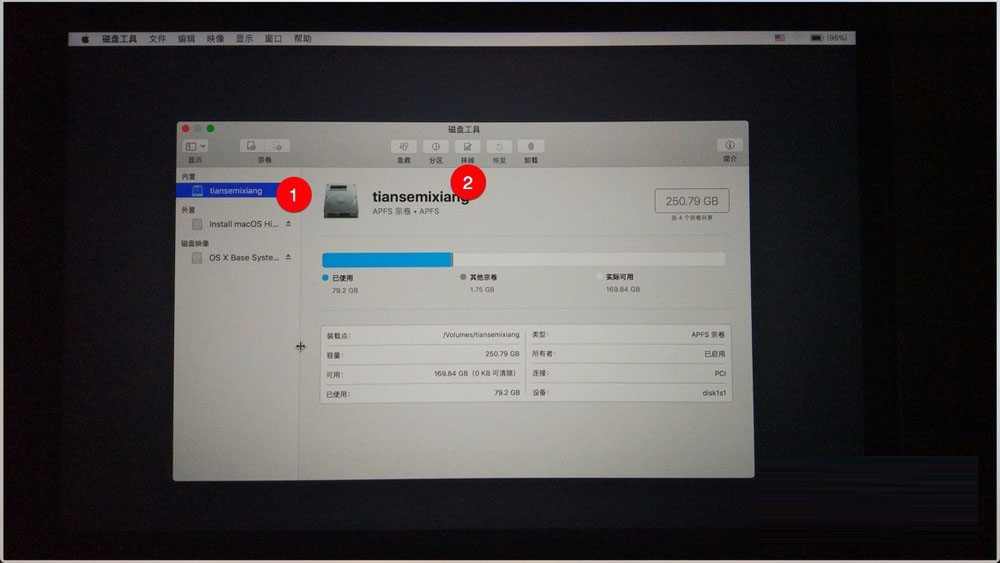Click the Restore (恢复) toolbar icon
The image size is (1000, 563).
(499, 146)
